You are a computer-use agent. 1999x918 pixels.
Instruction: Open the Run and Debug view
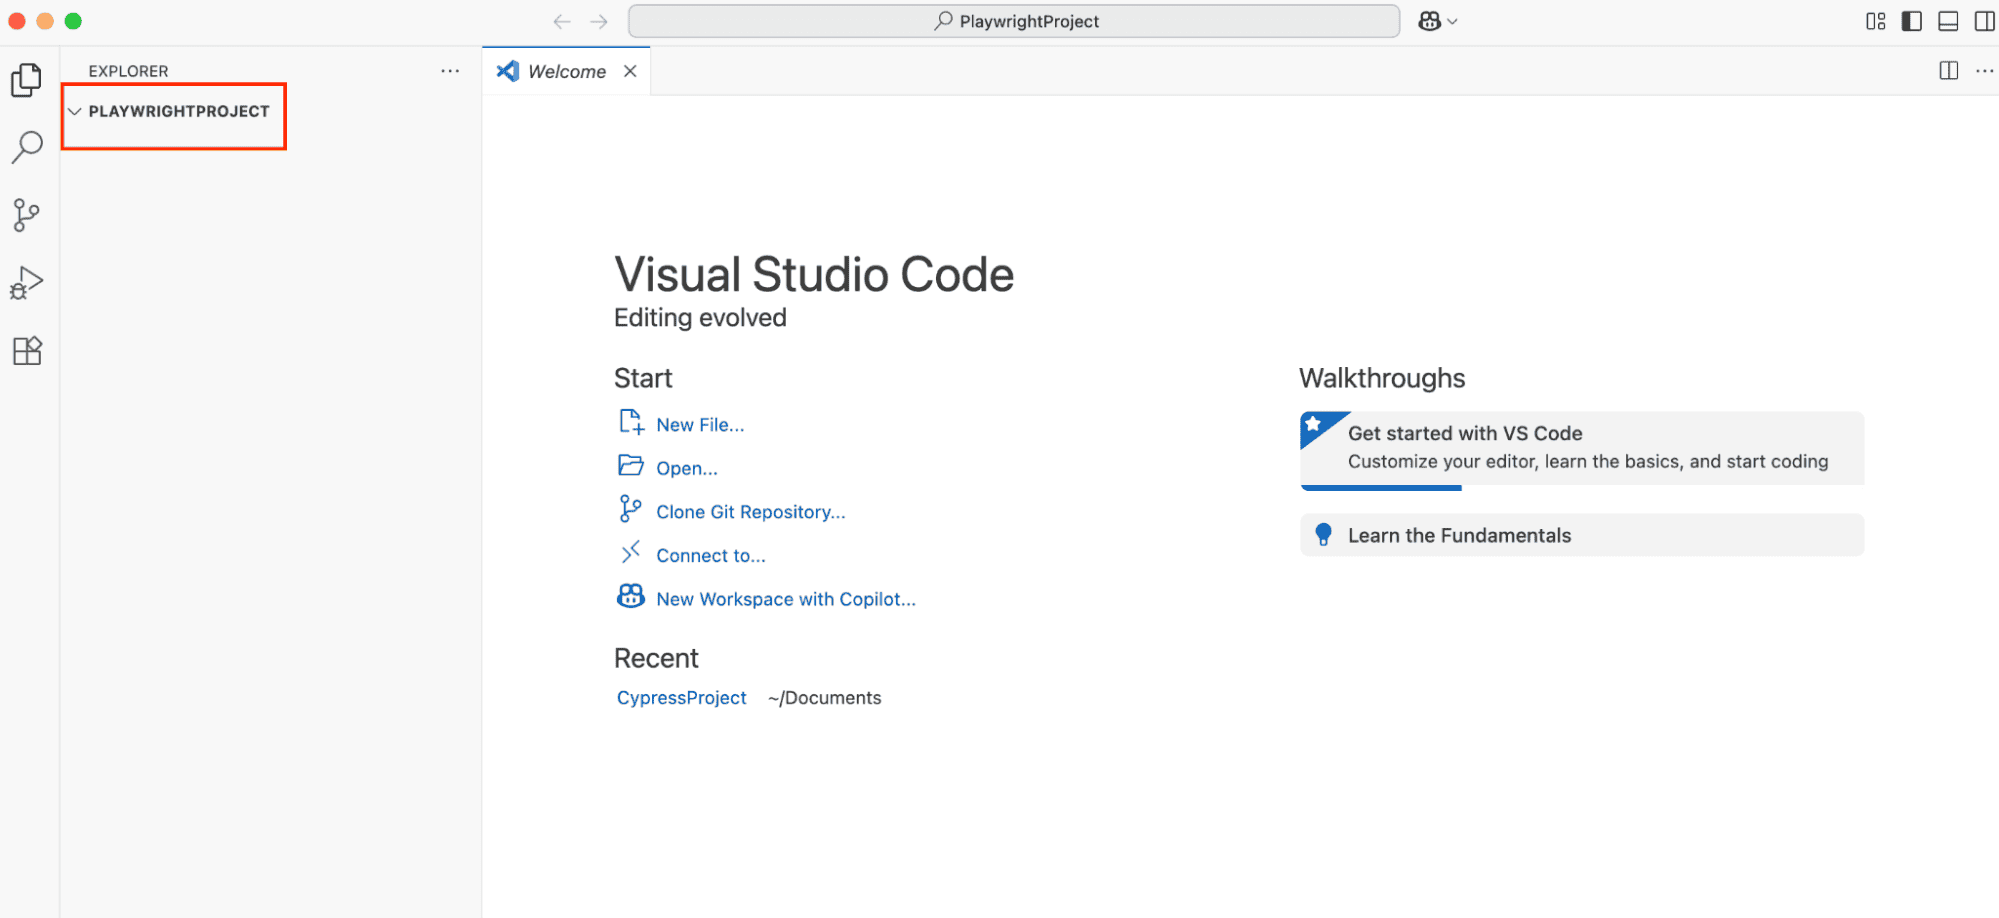(27, 283)
